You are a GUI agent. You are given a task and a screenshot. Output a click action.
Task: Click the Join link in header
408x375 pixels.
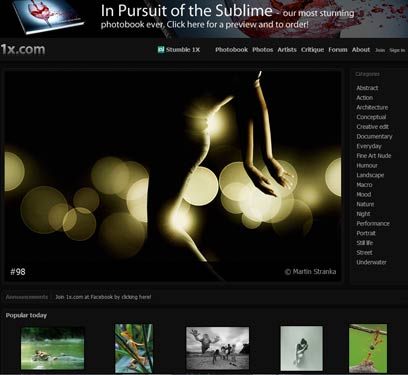point(380,50)
